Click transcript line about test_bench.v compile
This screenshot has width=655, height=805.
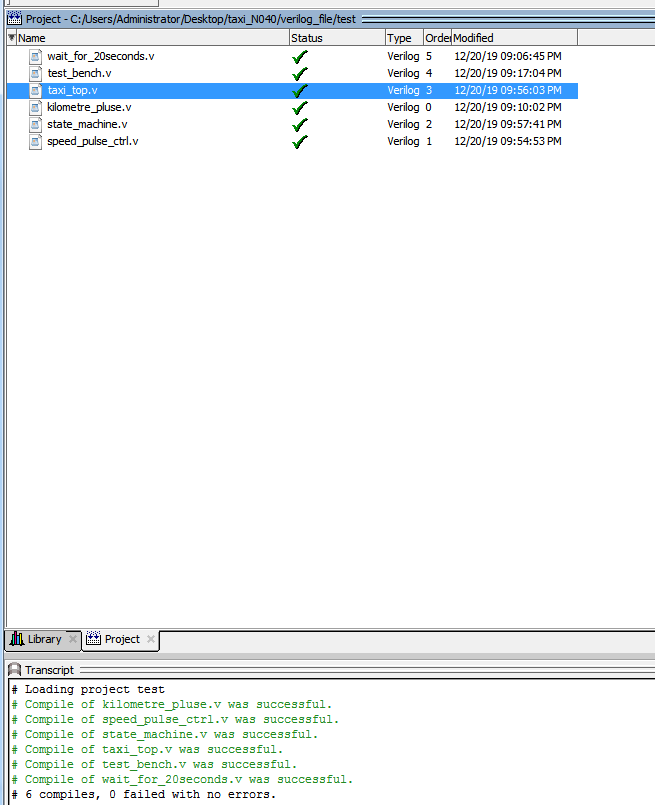155,764
